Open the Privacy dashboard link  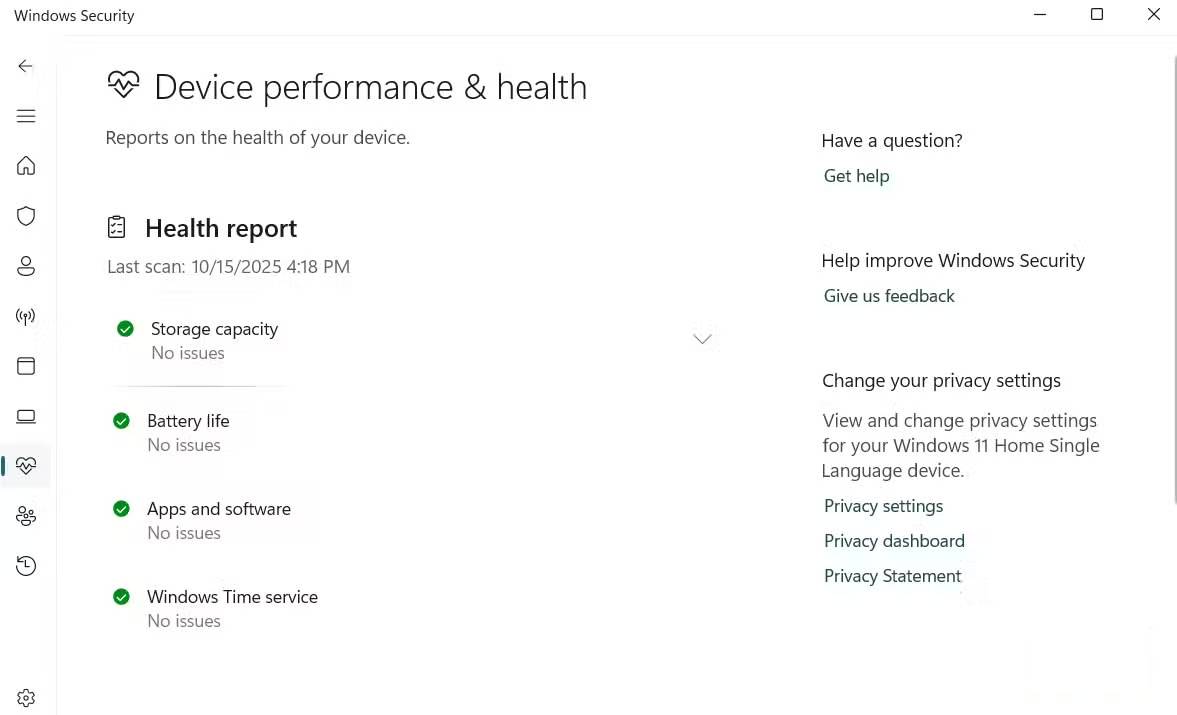[894, 541]
